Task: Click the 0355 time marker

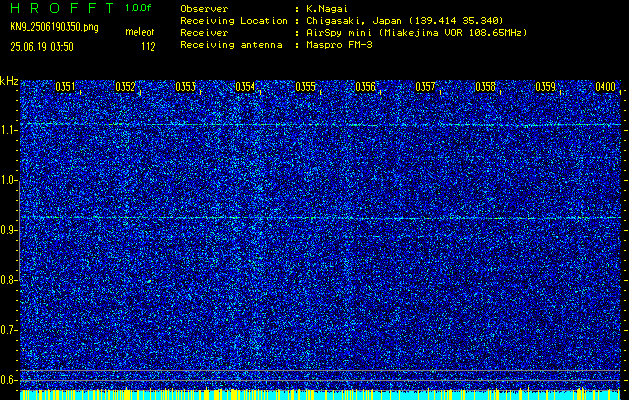Action: pyautogui.click(x=305, y=87)
